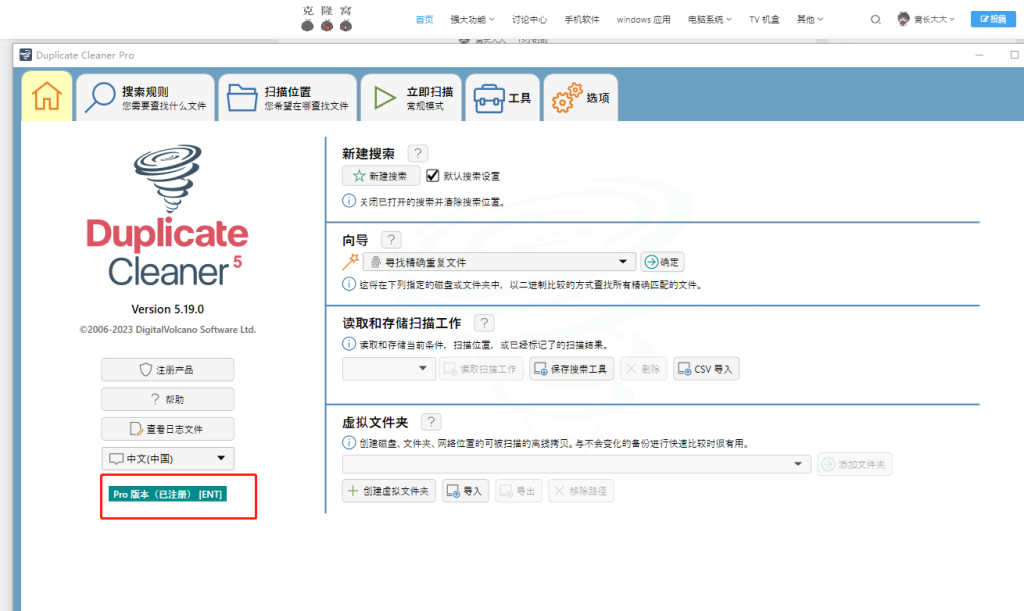Click the 添加文件夹 add folder button
The width and height of the screenshot is (1024, 611).
coord(854,464)
